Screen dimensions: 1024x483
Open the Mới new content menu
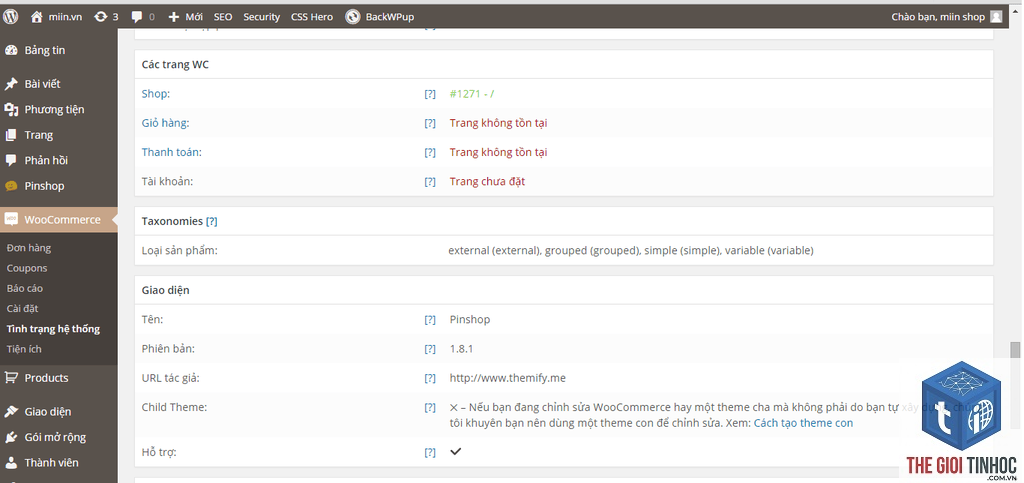pos(194,17)
